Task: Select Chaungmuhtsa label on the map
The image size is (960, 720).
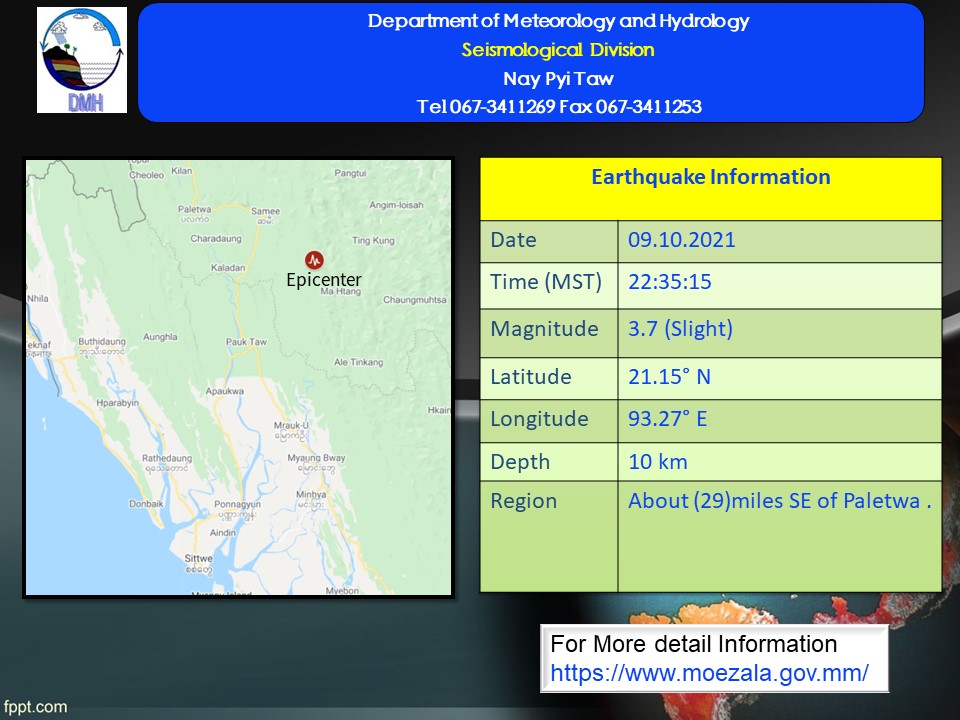Action: (415, 299)
